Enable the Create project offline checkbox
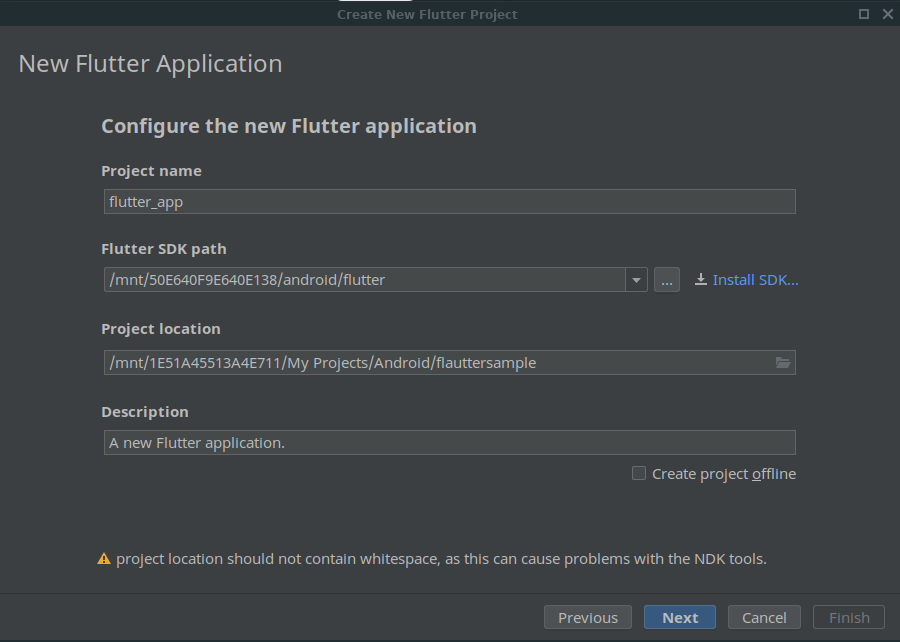Image resolution: width=900 pixels, height=642 pixels. pos(639,474)
